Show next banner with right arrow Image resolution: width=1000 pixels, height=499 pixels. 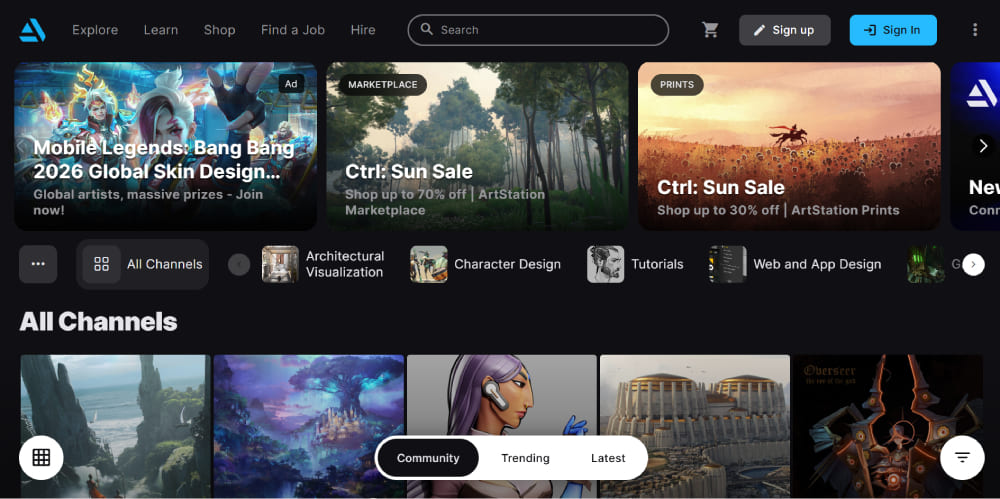pos(983,146)
